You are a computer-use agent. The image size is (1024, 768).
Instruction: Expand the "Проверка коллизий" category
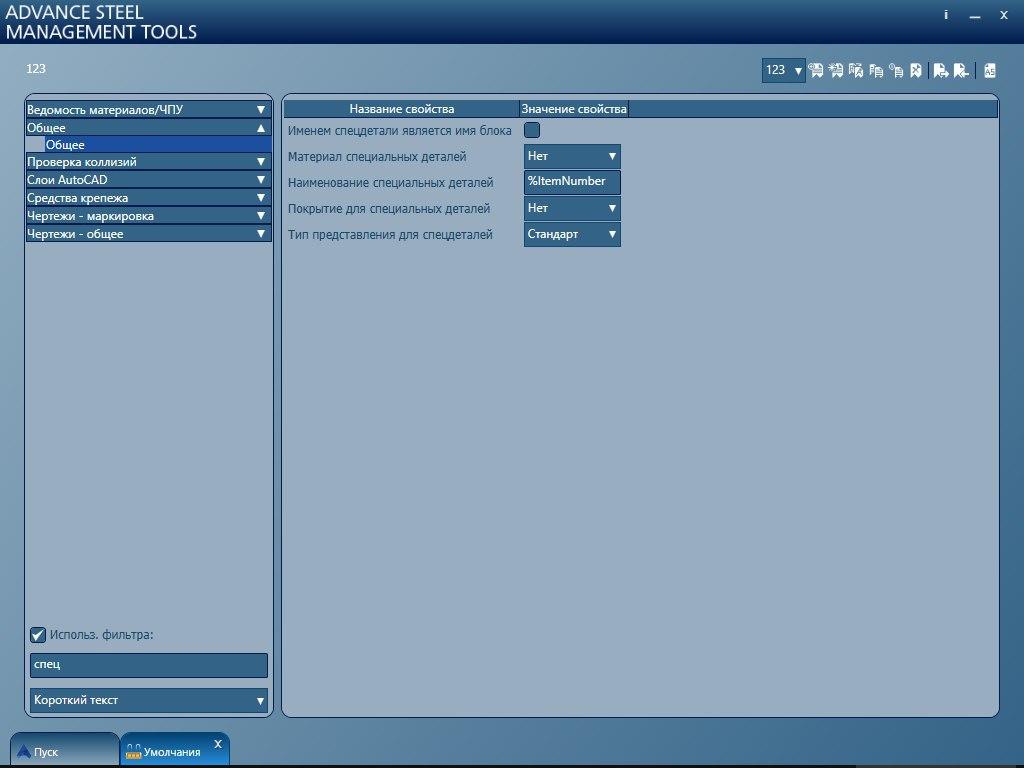click(x=148, y=162)
